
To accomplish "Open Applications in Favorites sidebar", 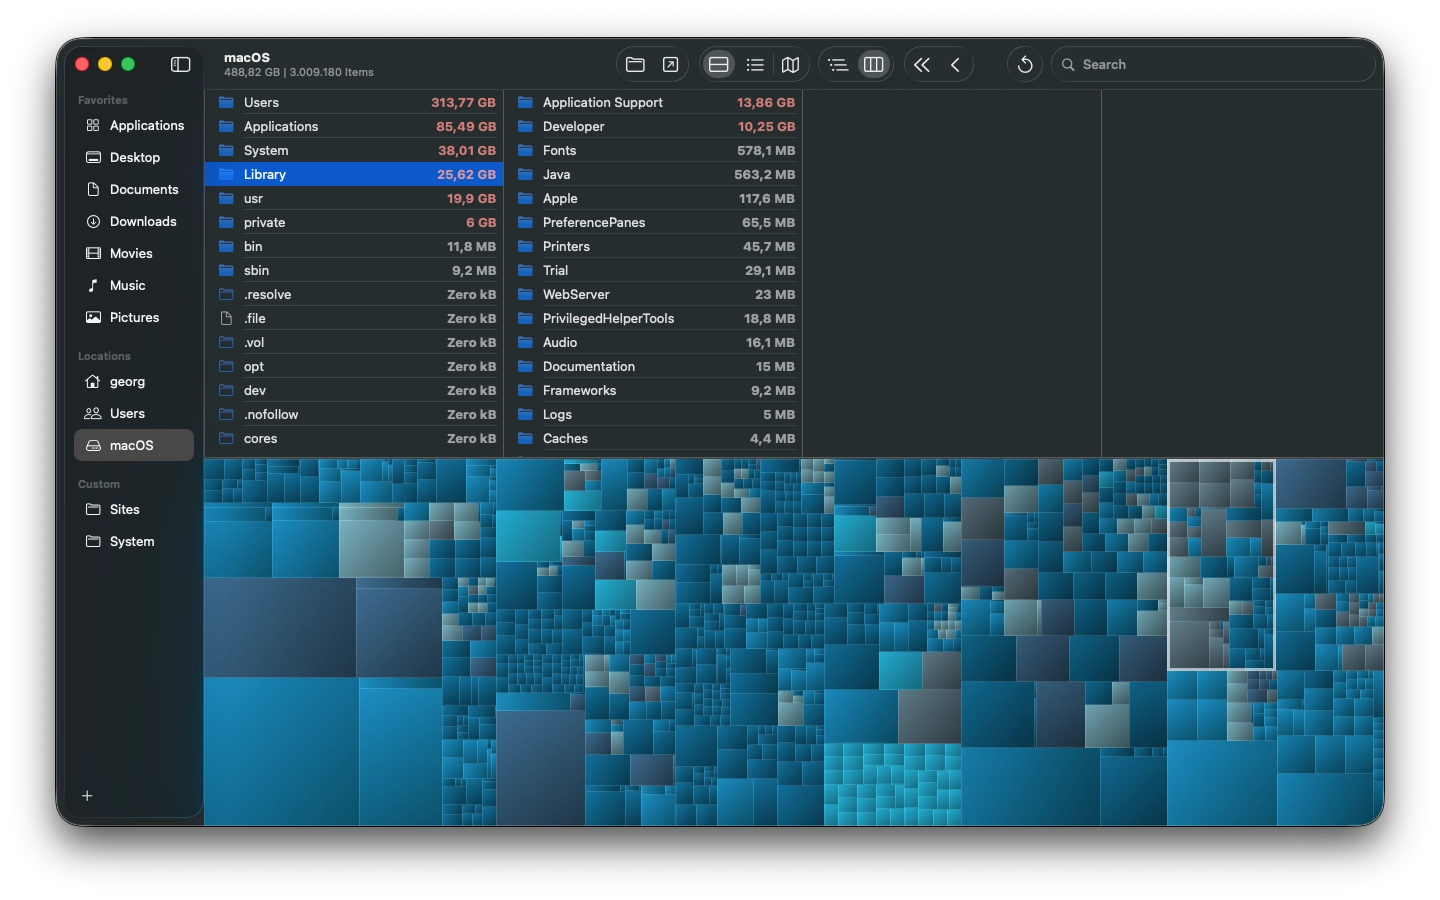I will click(134, 125).
